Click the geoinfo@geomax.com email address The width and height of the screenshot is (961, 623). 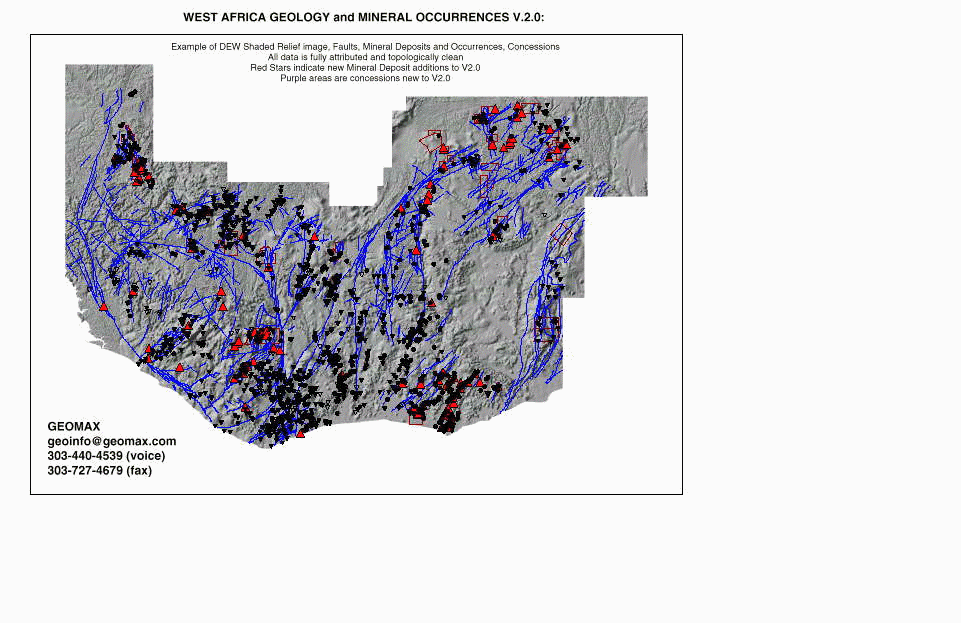pos(112,441)
